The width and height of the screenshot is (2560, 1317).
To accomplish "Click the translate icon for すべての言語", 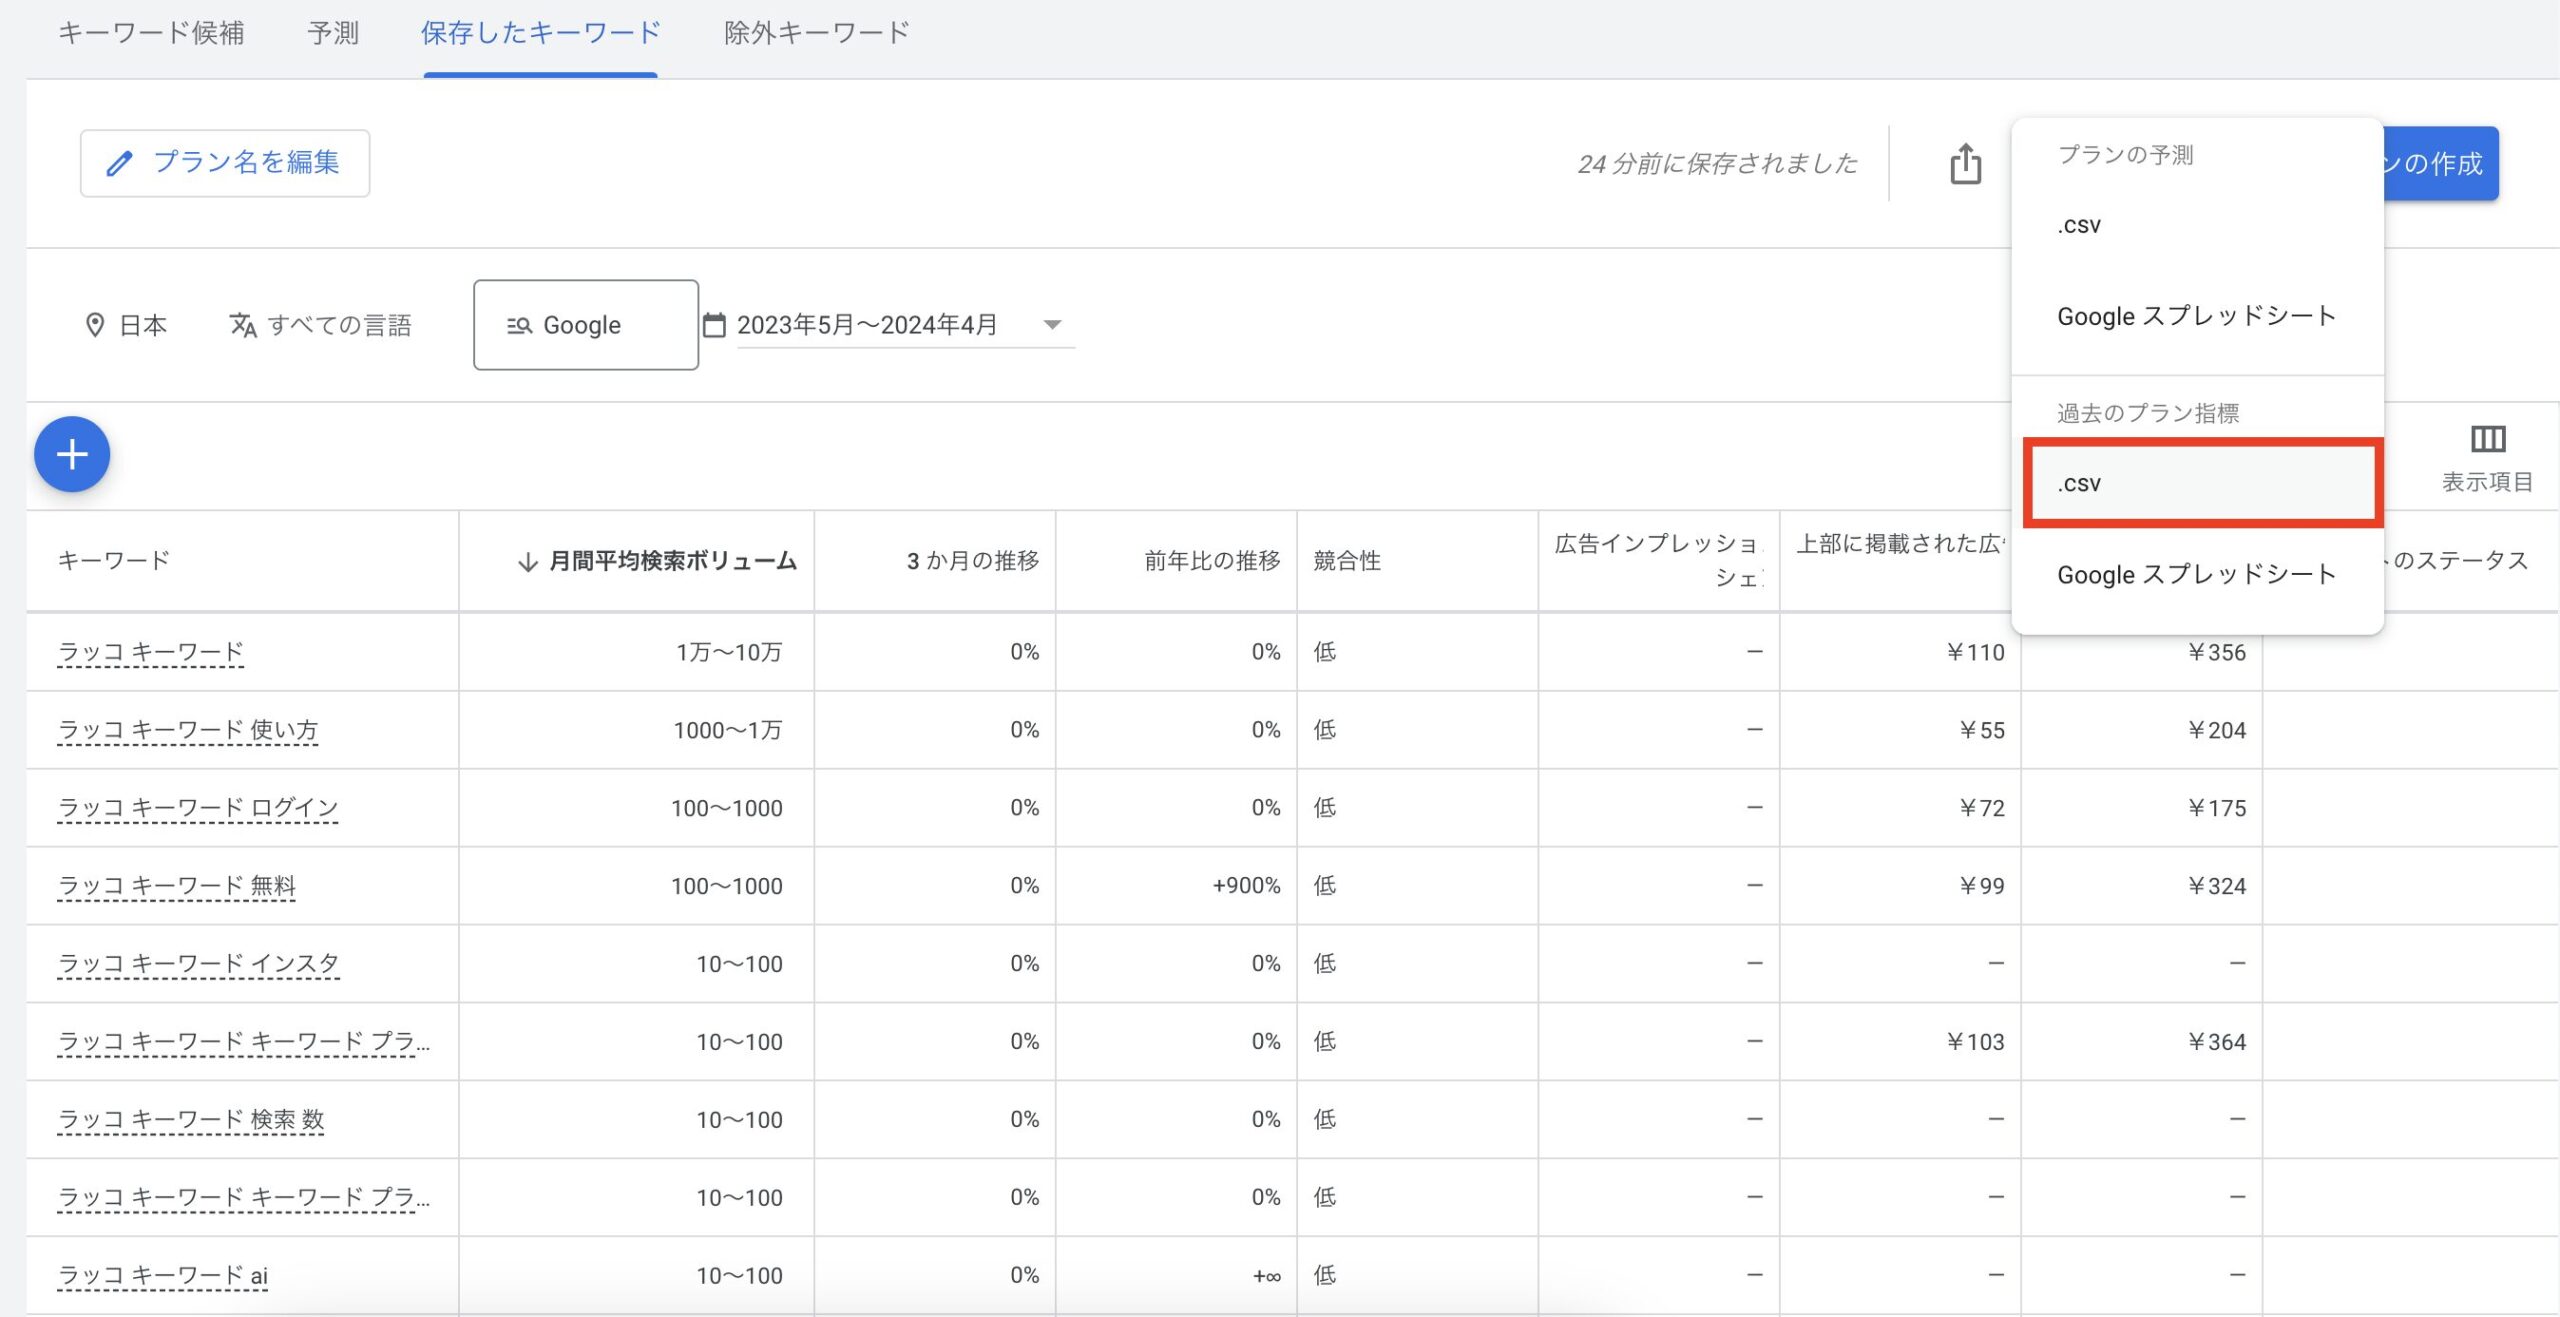I will 243,325.
